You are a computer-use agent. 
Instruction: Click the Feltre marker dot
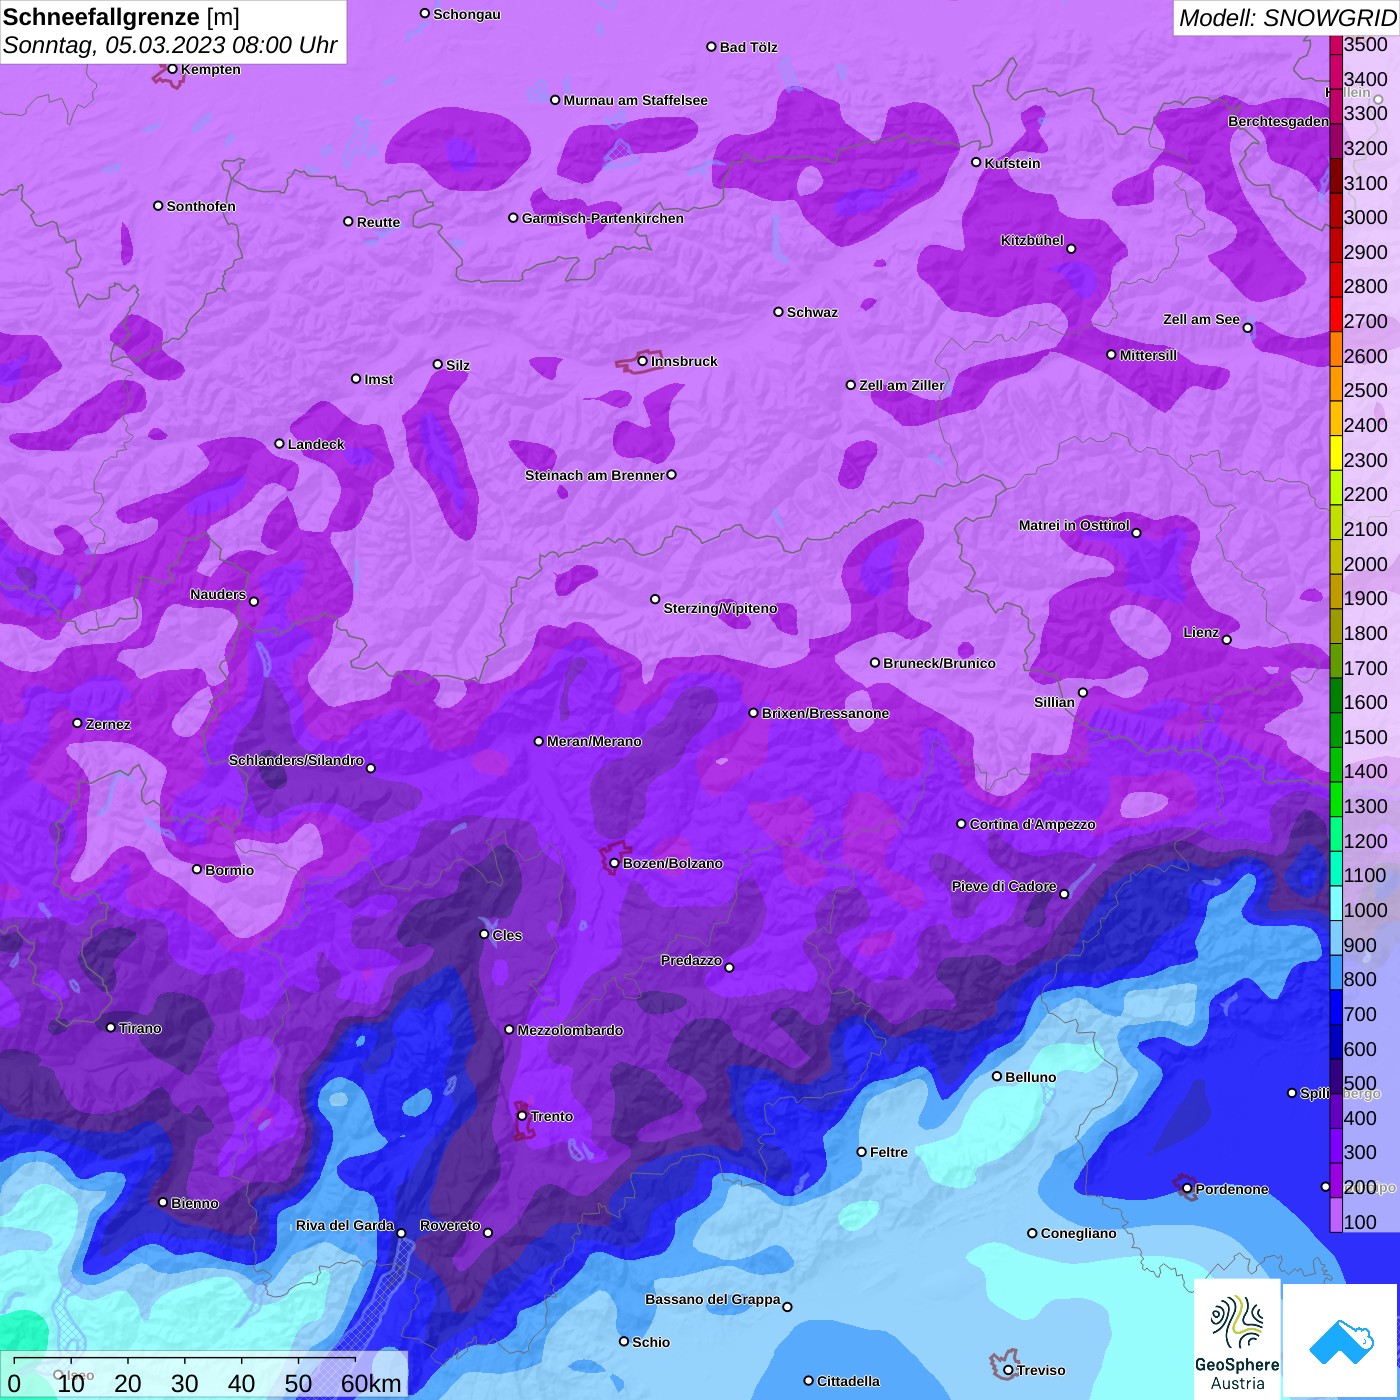tap(861, 1152)
